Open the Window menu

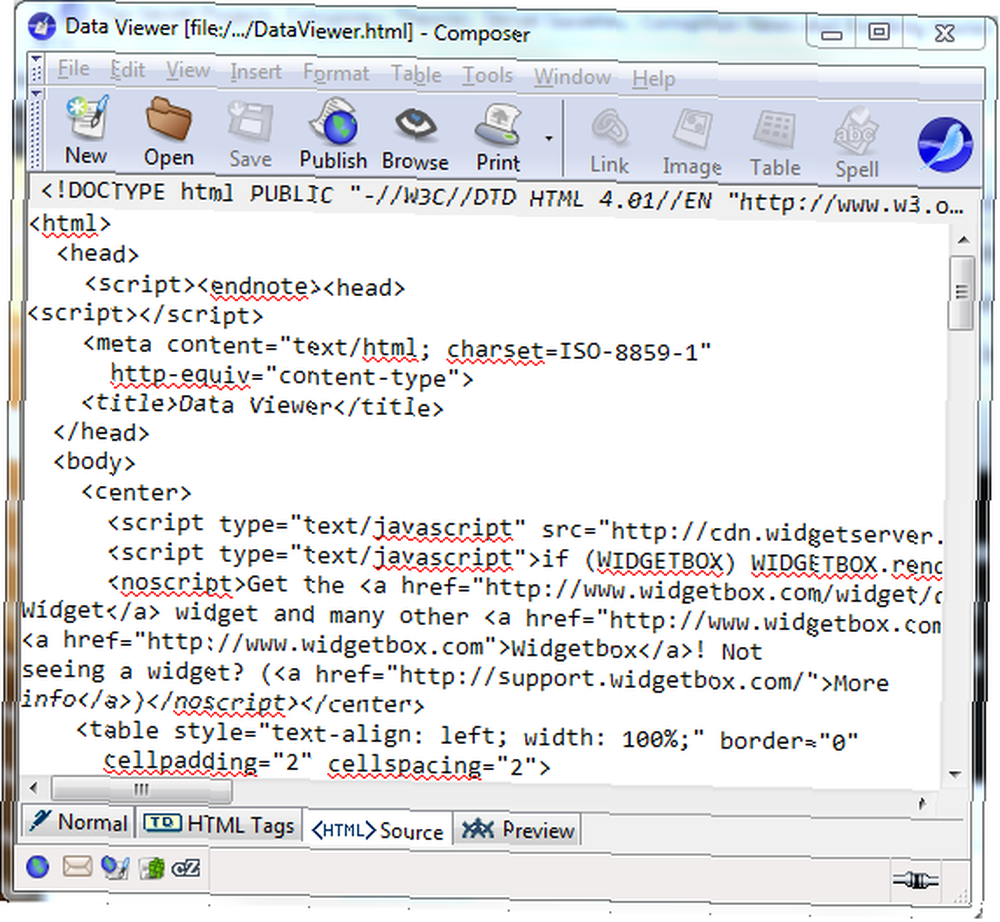tap(573, 77)
